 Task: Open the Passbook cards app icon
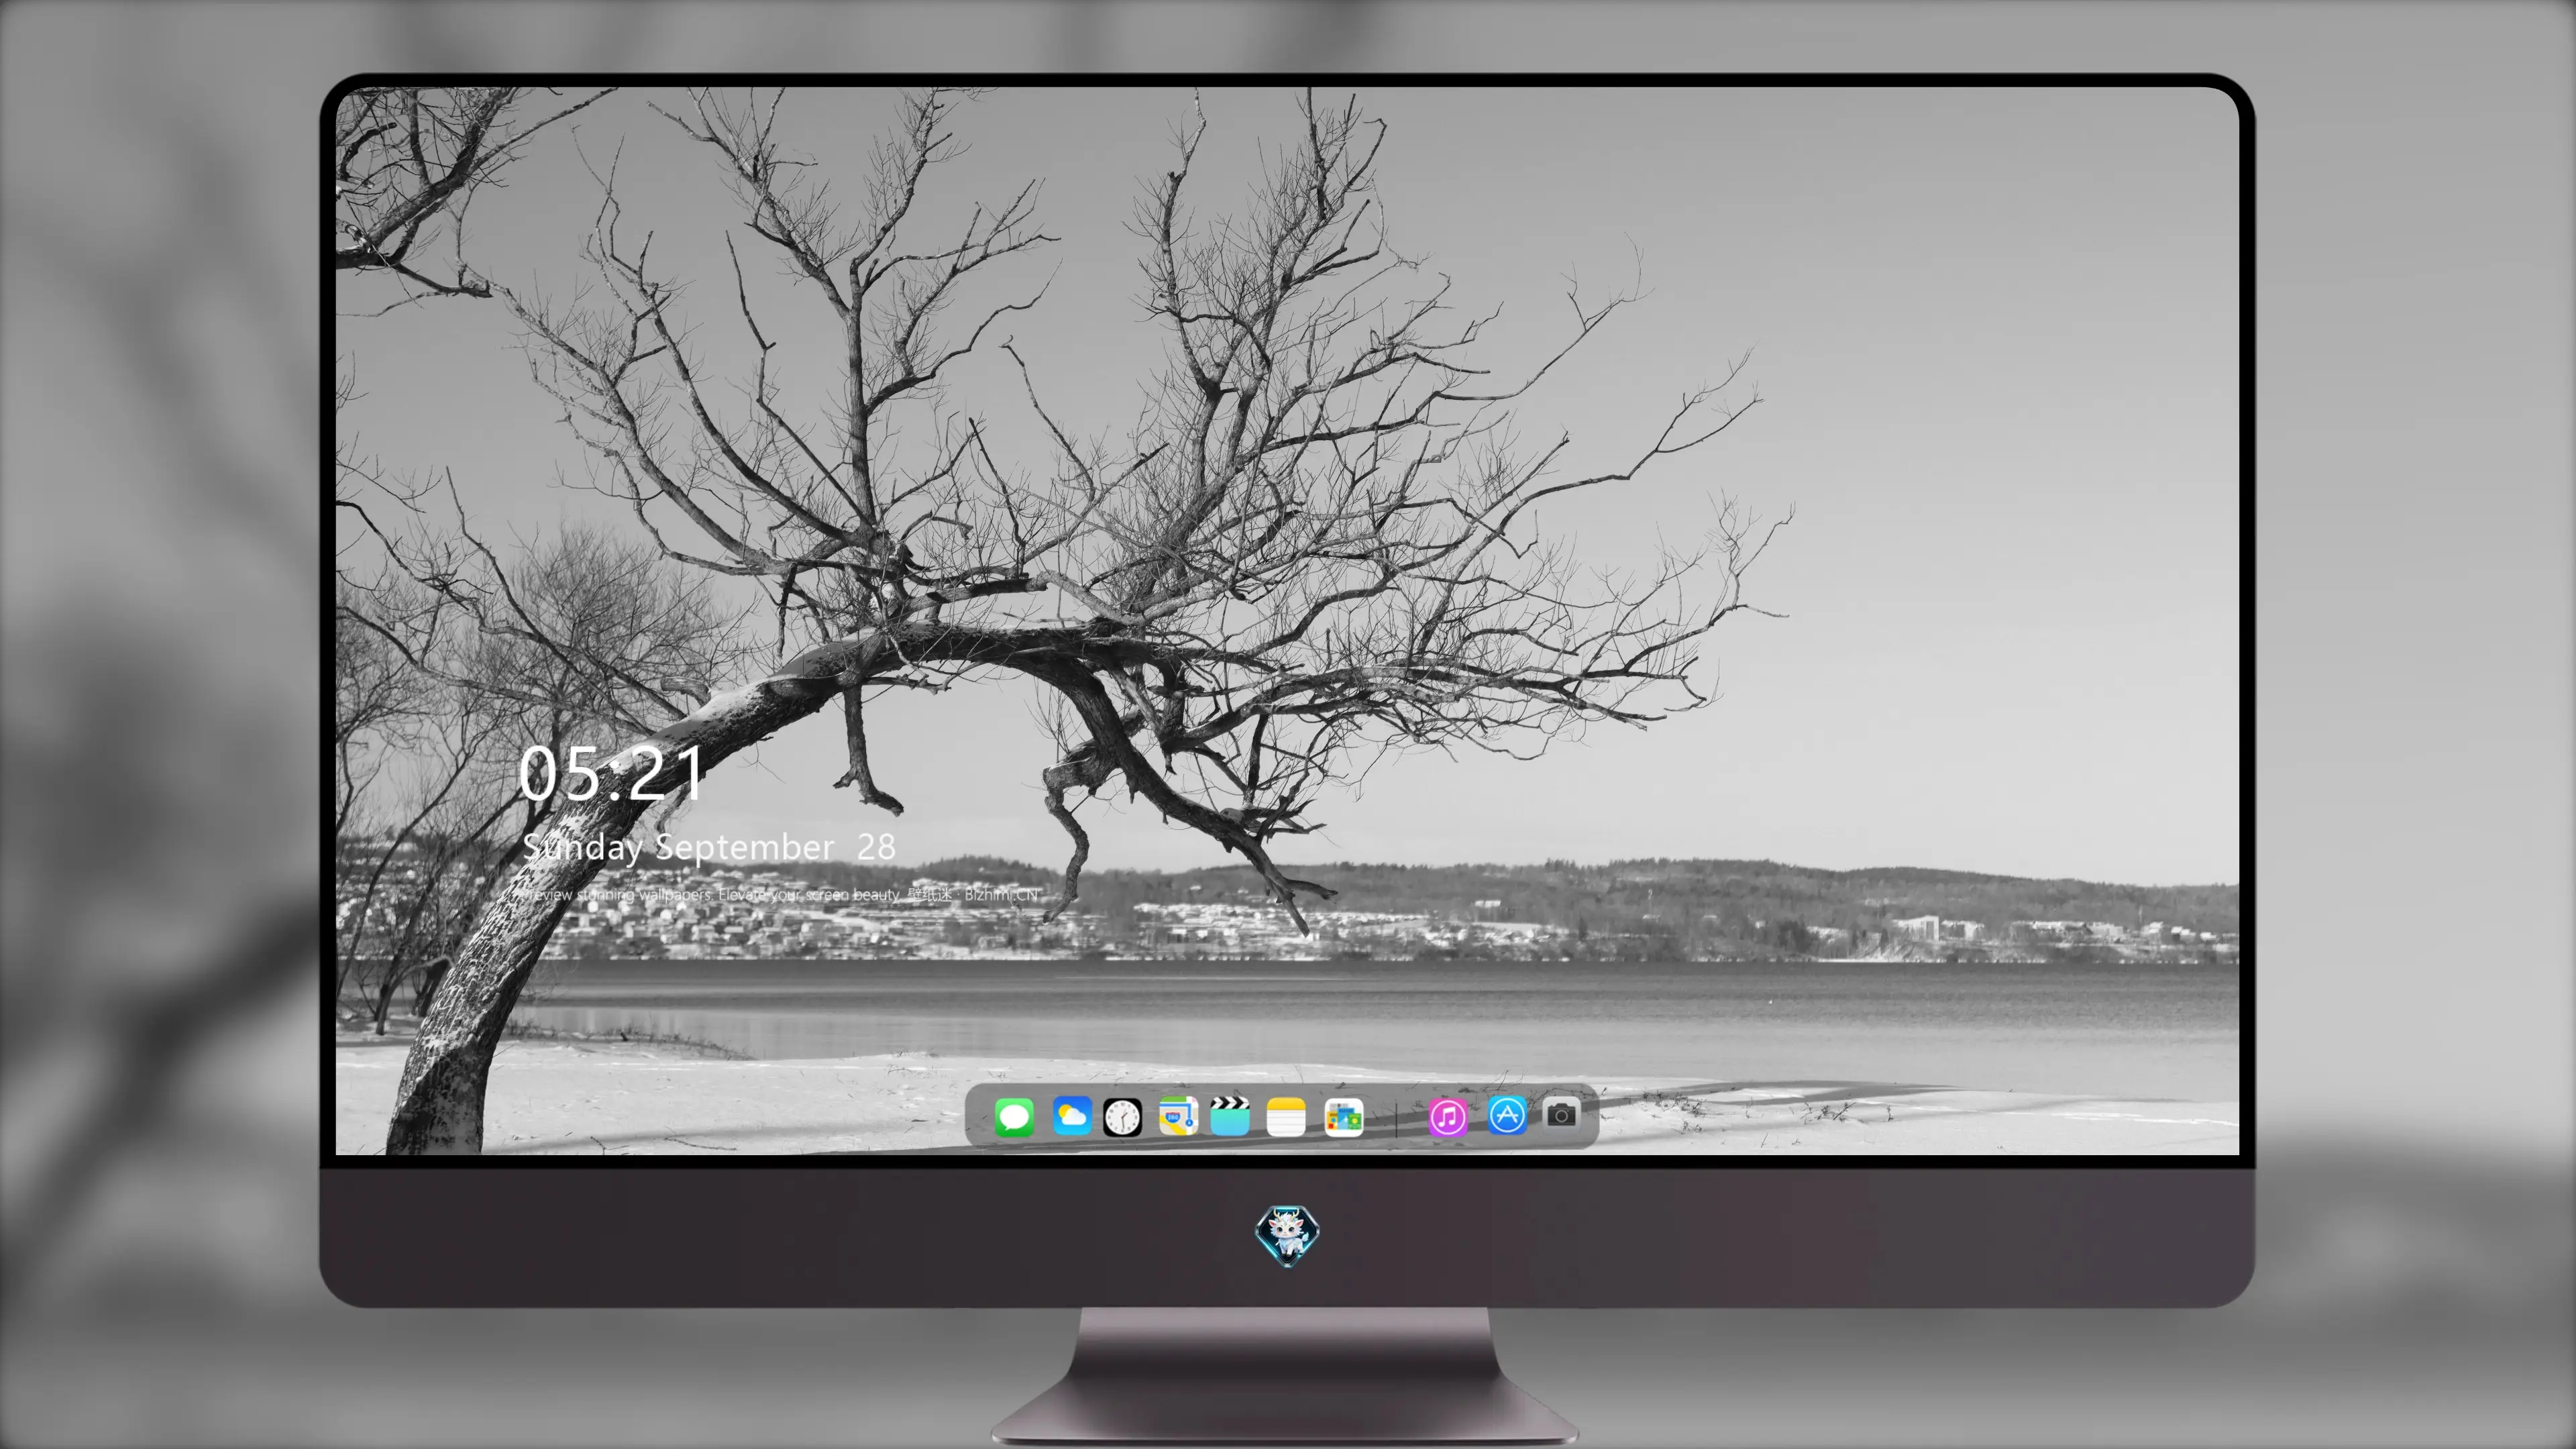pyautogui.click(x=1343, y=1117)
